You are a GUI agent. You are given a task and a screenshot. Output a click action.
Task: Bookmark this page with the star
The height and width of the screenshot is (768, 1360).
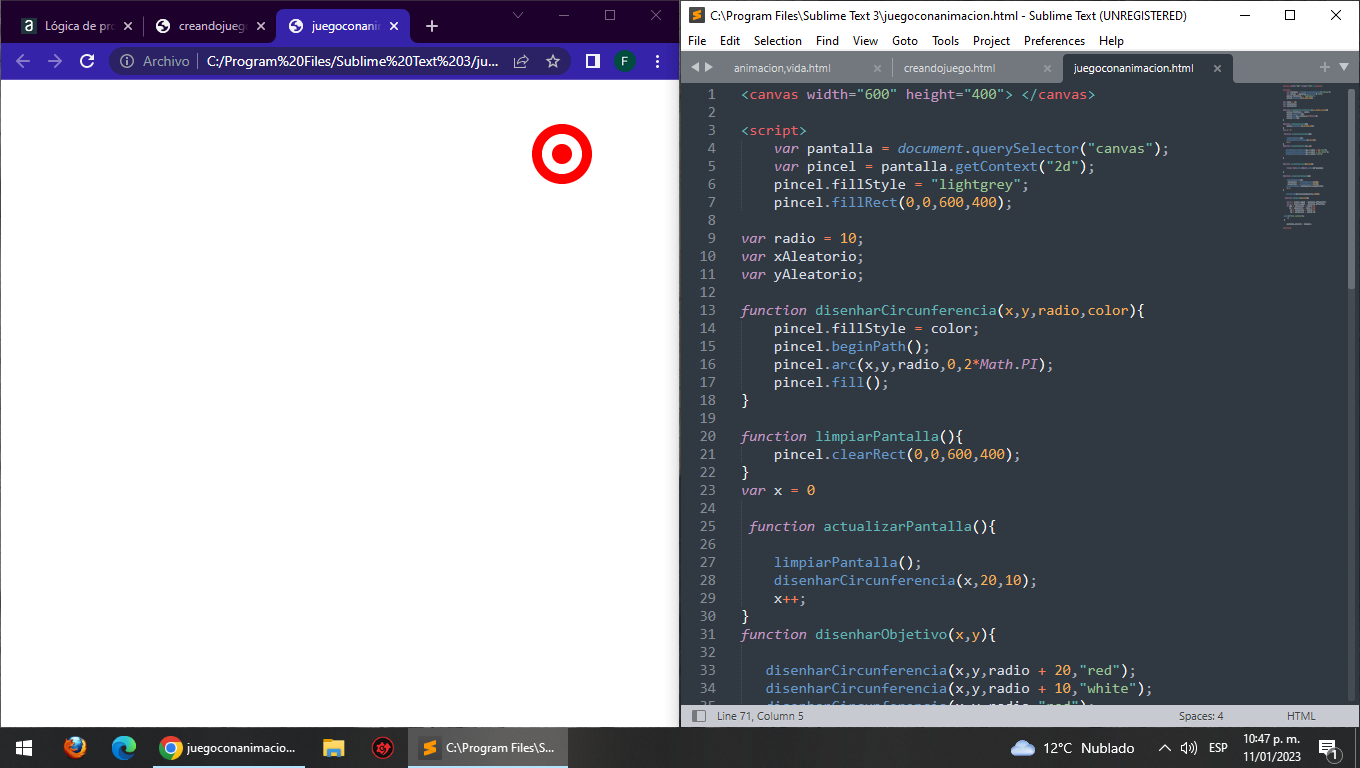coord(553,61)
